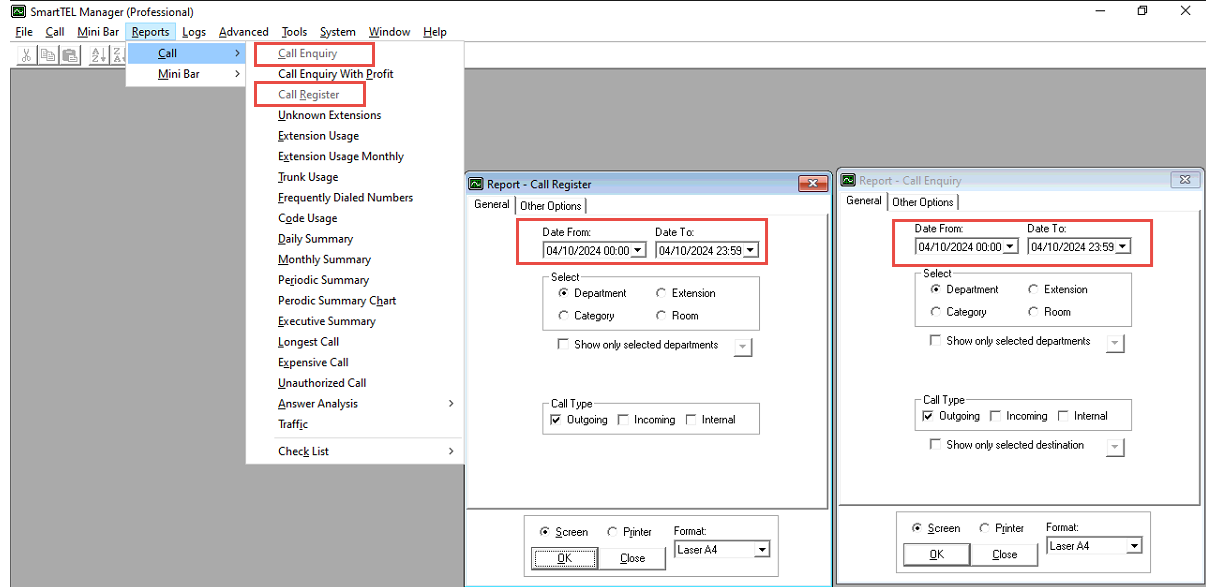Close the Call Register dialog with the red X
This screenshot has height=587, width=1209.
coord(813,184)
